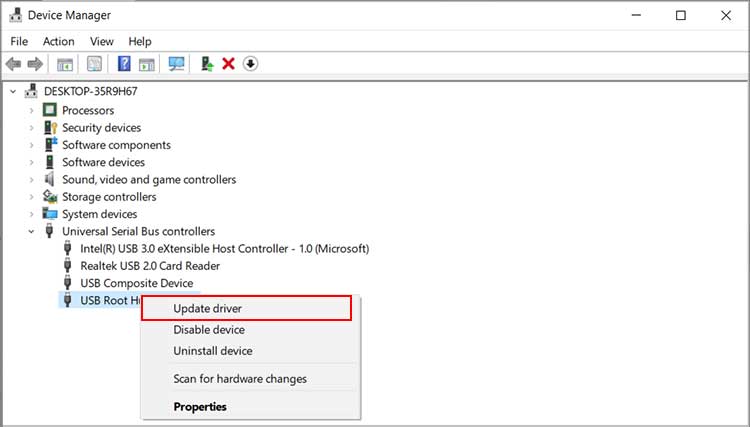
Task: Select the Processors label
Action: pyautogui.click(x=88, y=110)
